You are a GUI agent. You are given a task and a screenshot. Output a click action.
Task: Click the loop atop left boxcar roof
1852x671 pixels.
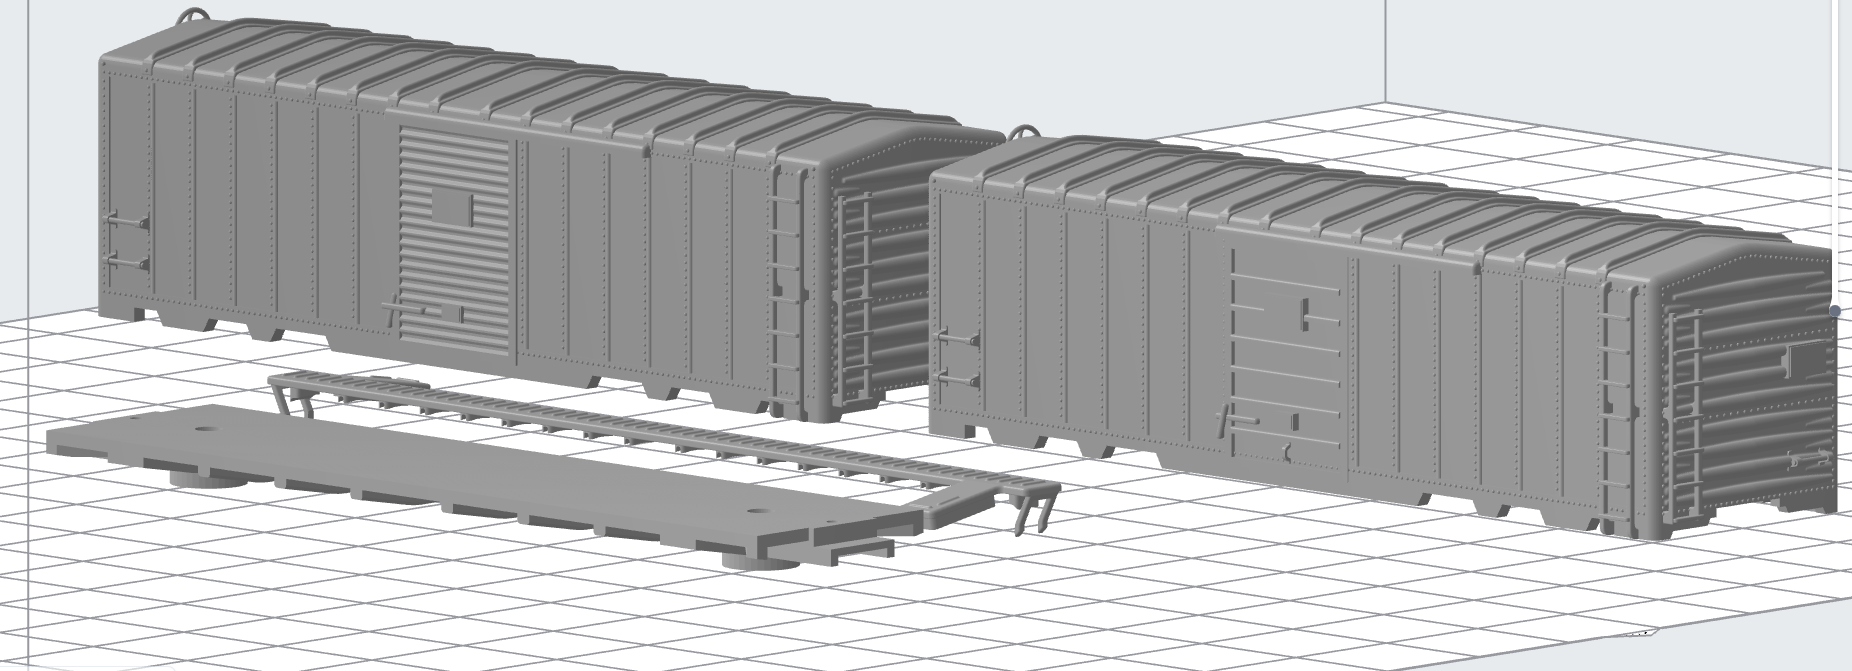click(x=195, y=16)
